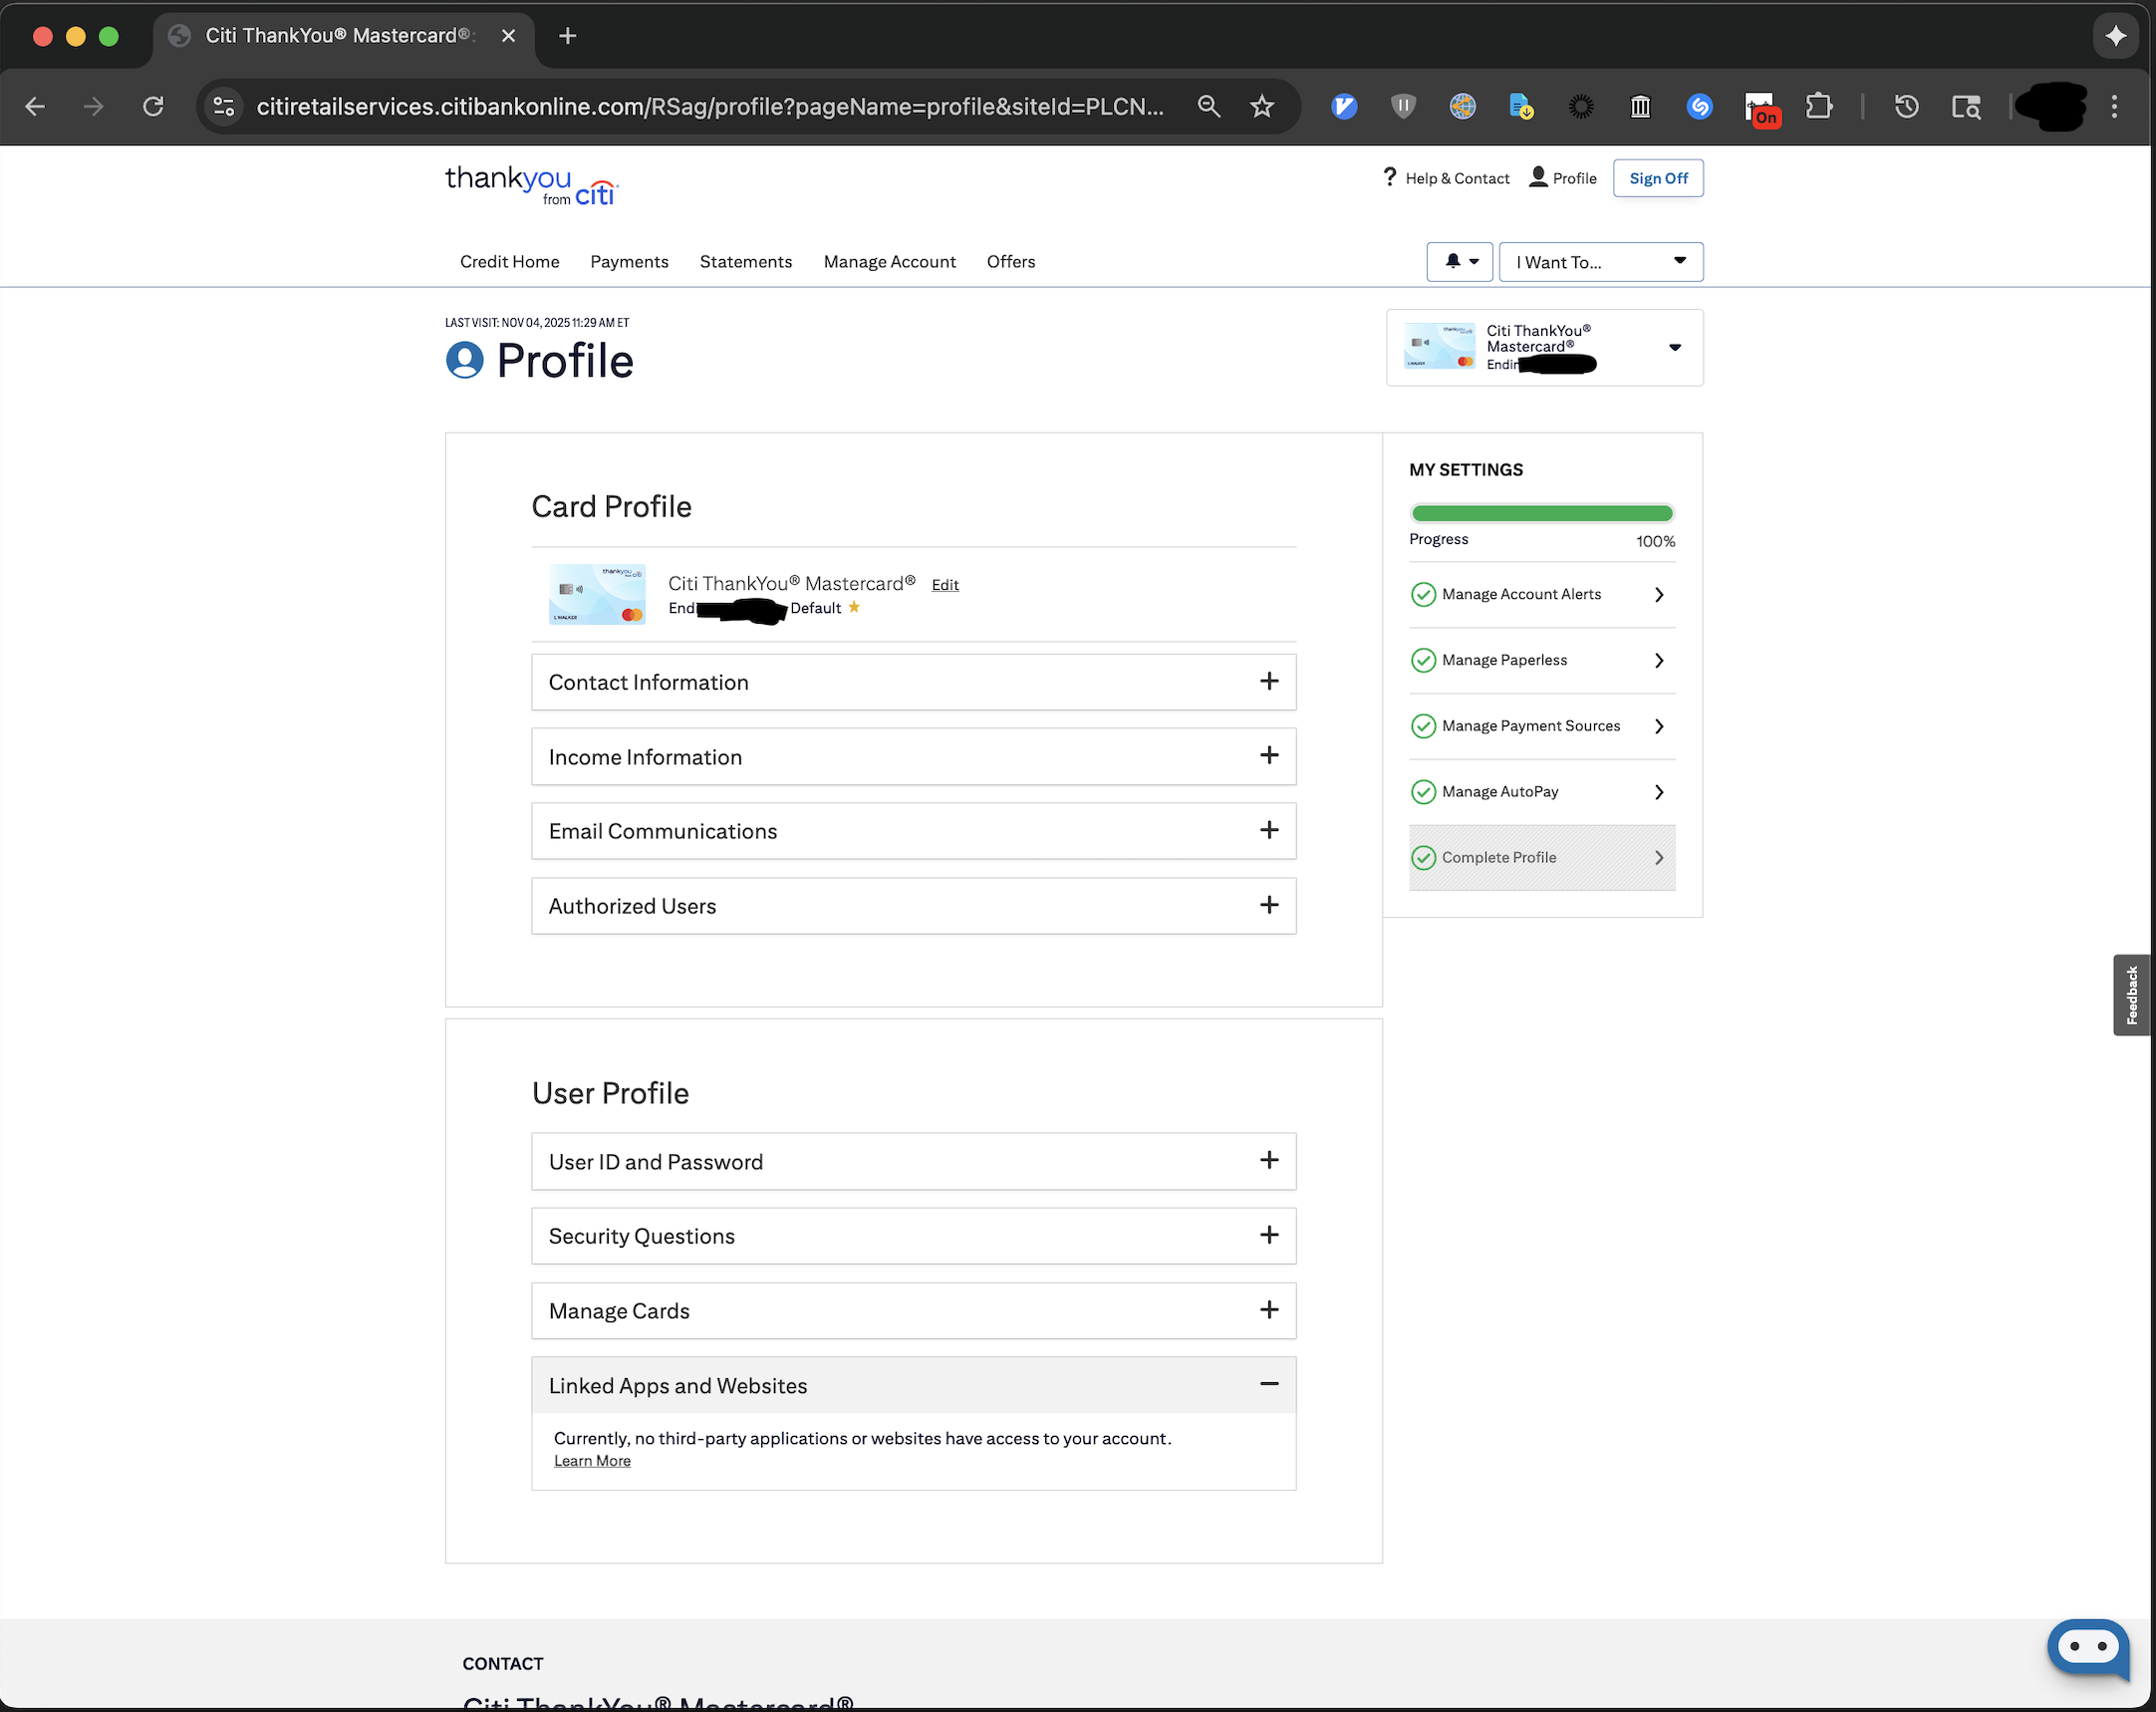Click the zoom magnifier in address bar

[1209, 106]
